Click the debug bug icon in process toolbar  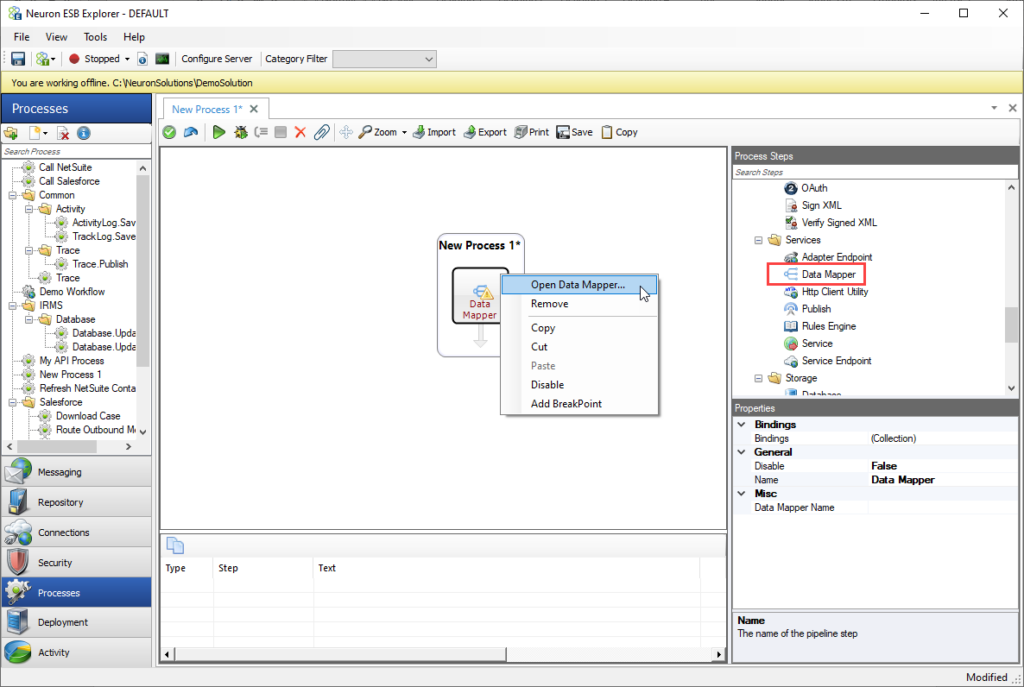pos(240,132)
